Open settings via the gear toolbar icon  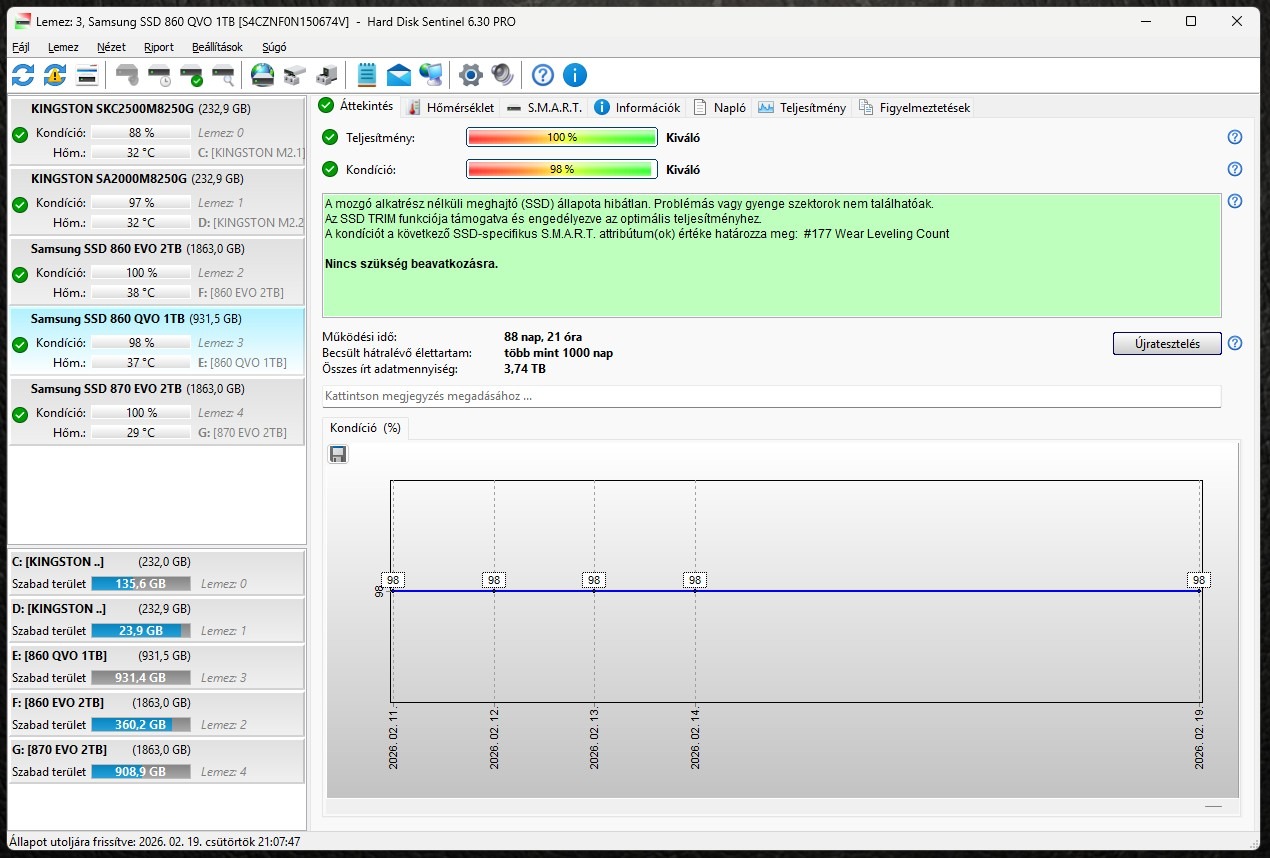coord(470,75)
